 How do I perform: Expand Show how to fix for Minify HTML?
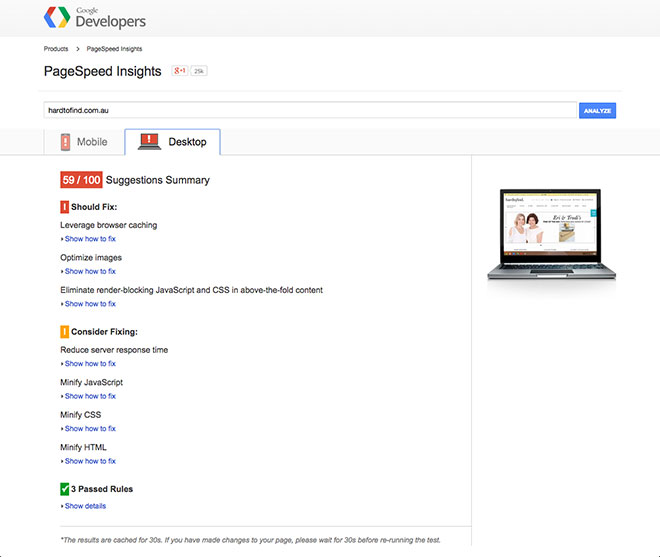pos(90,461)
